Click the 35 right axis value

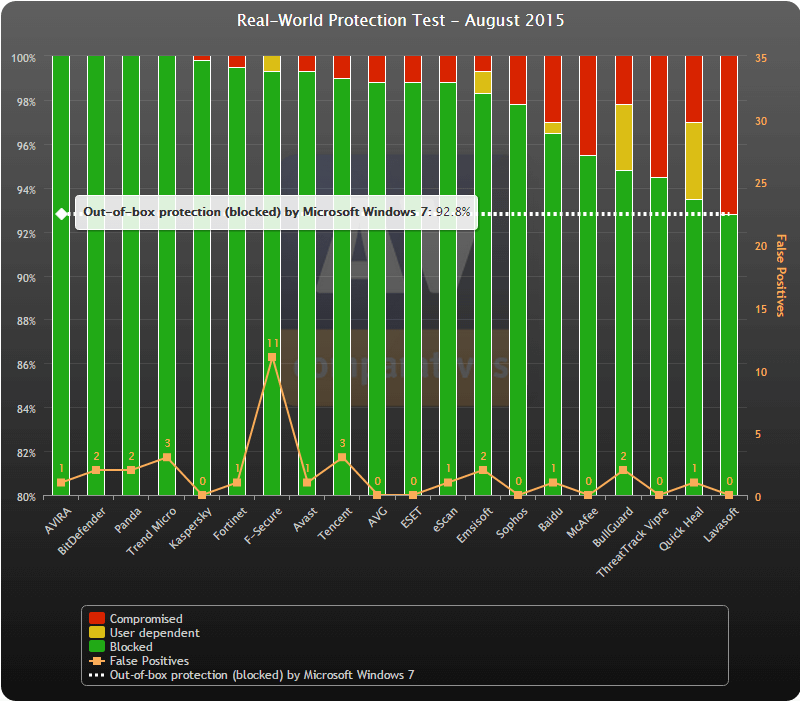click(x=761, y=58)
